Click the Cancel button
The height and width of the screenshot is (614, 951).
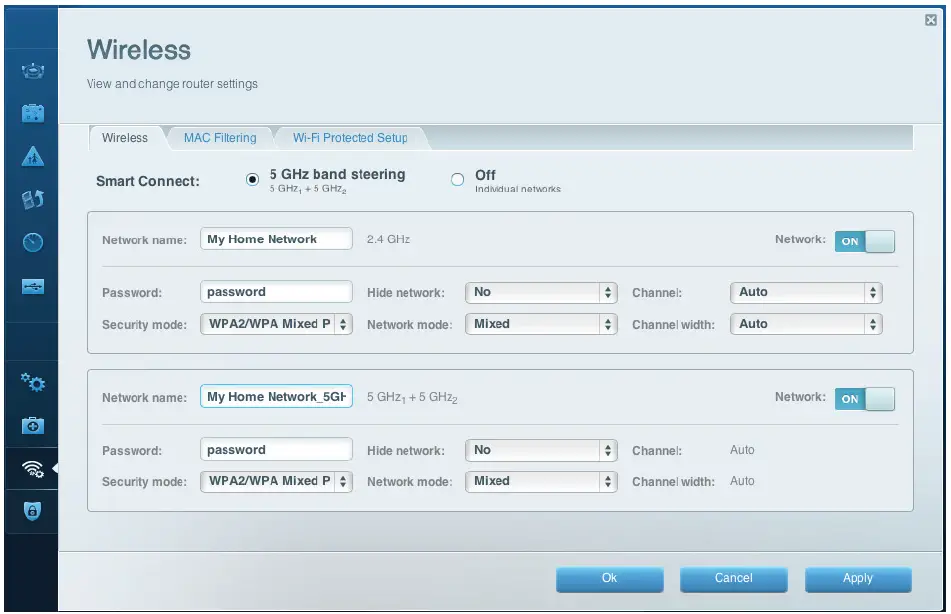click(733, 579)
